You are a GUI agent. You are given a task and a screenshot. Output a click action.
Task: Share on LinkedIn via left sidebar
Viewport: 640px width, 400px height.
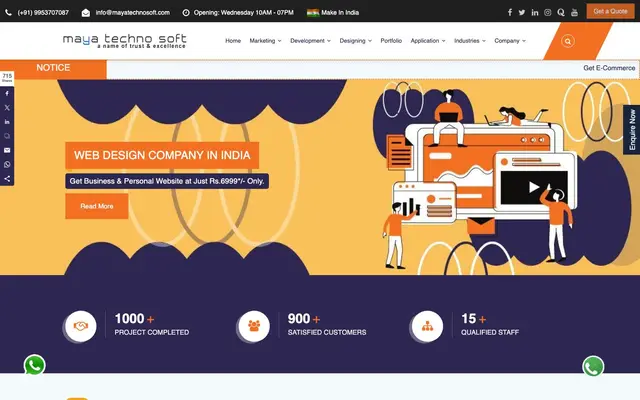(x=7, y=122)
